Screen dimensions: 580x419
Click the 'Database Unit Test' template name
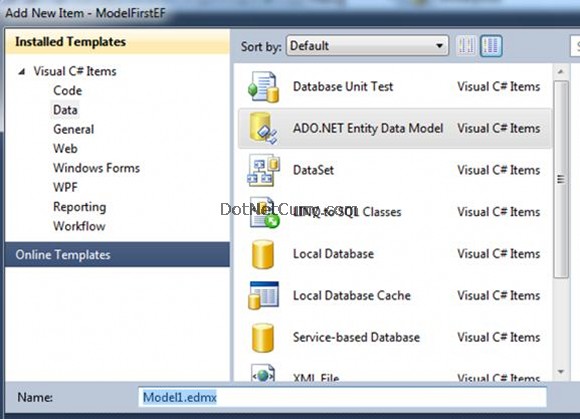point(343,87)
